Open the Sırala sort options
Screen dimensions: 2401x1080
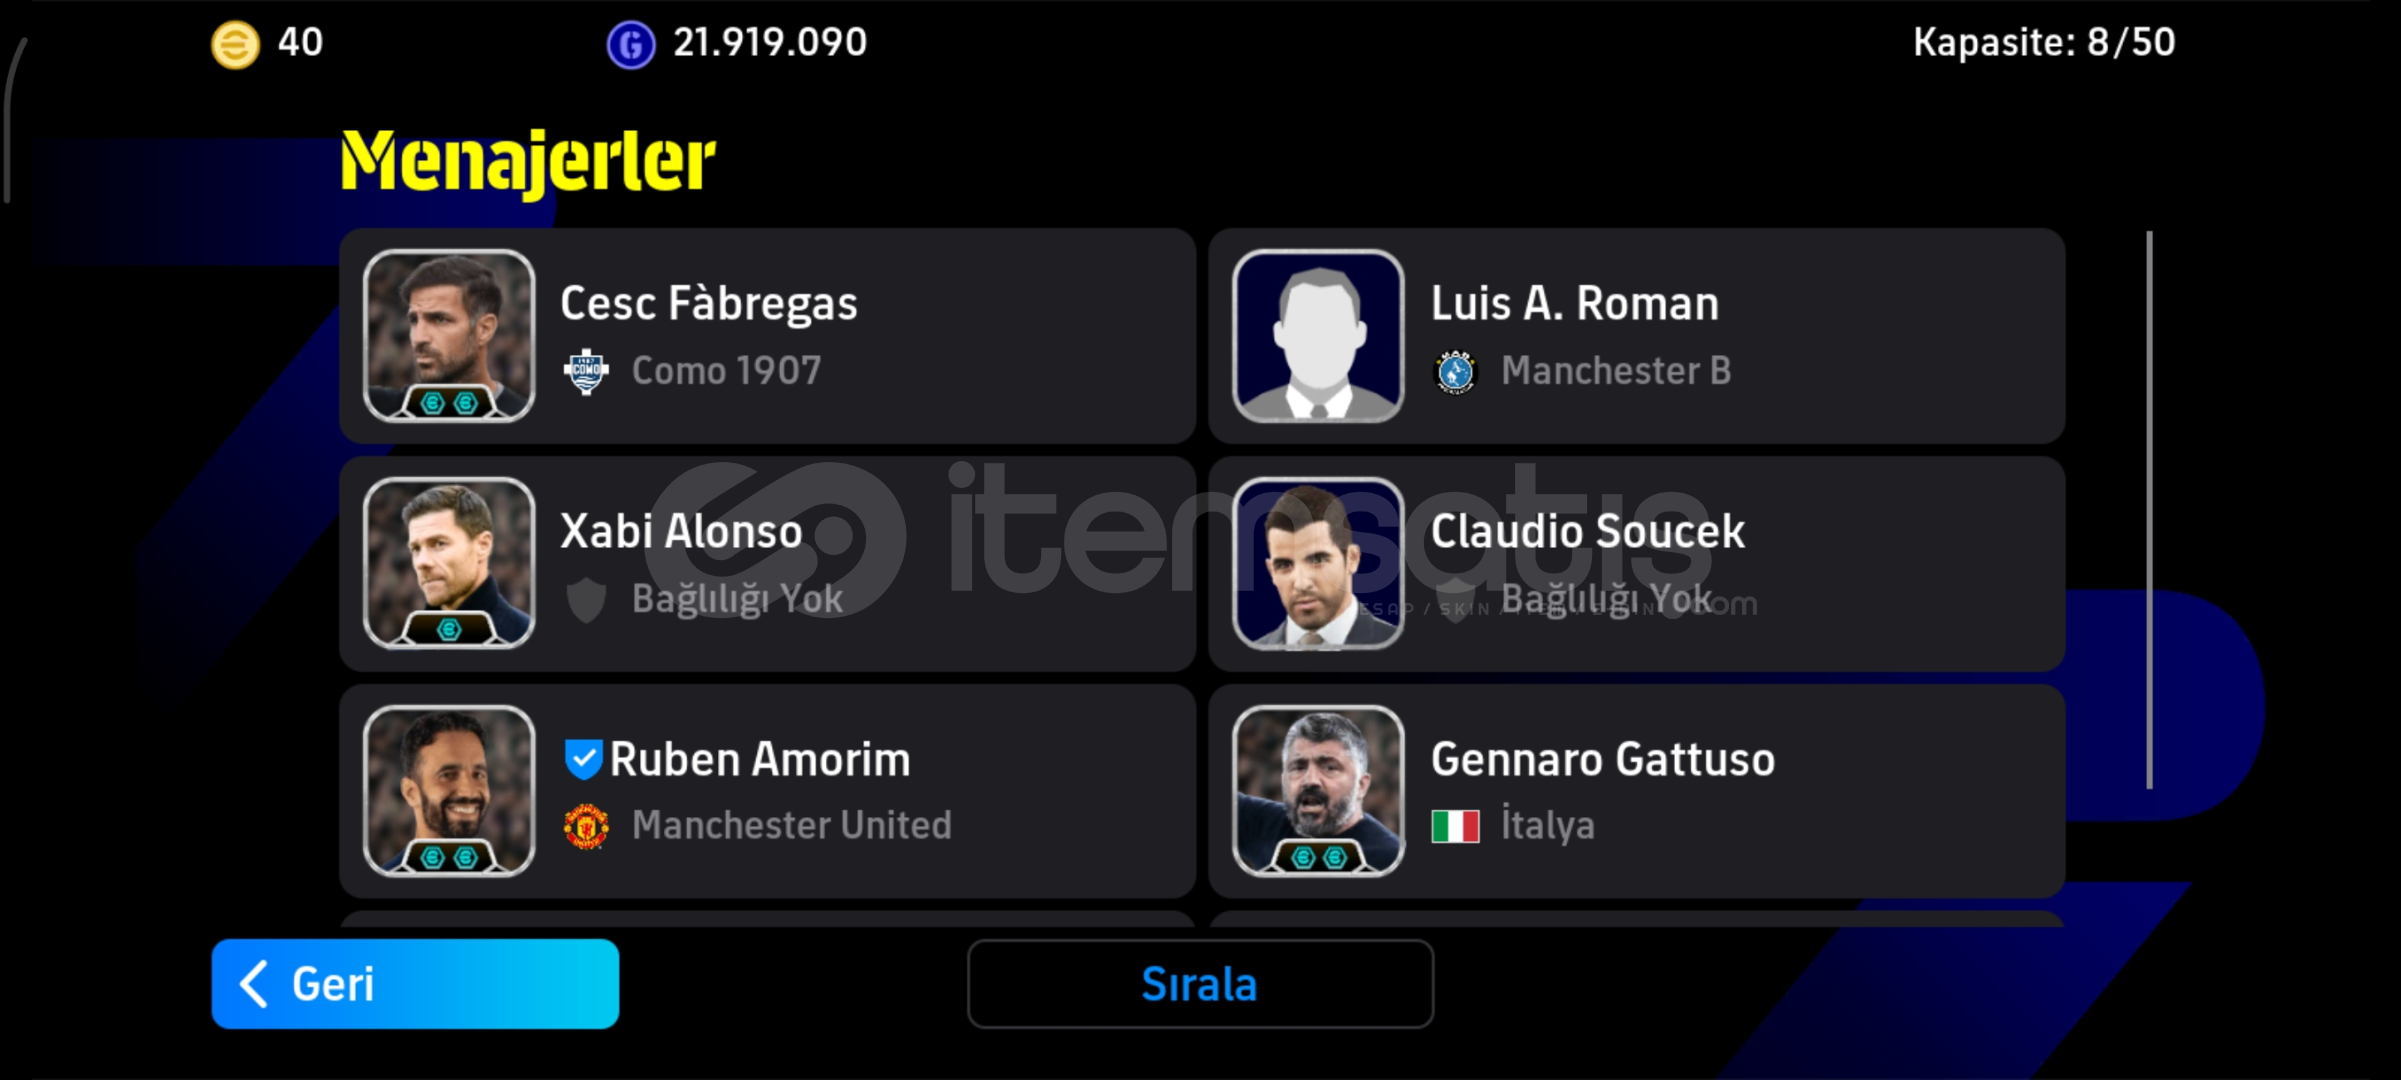pyautogui.click(x=1200, y=984)
